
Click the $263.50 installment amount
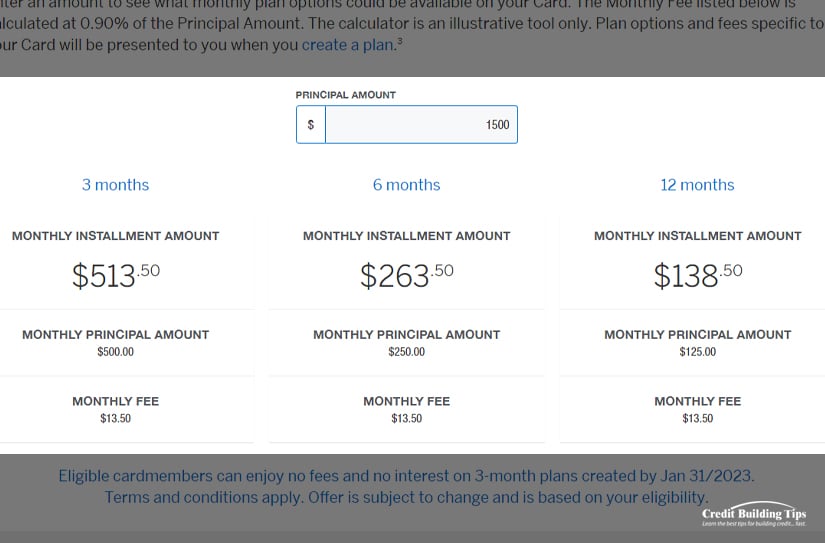[x=406, y=275]
